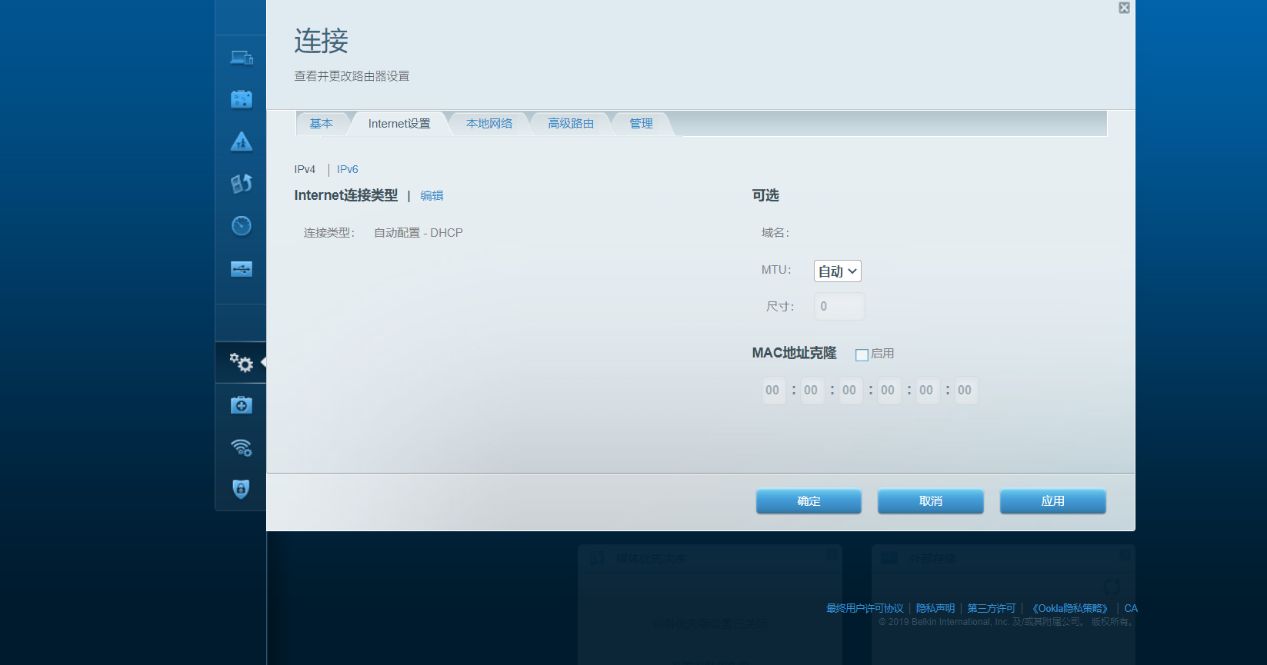Switch to the 本地网络 tab
This screenshot has height=665, width=1267.
[x=489, y=123]
